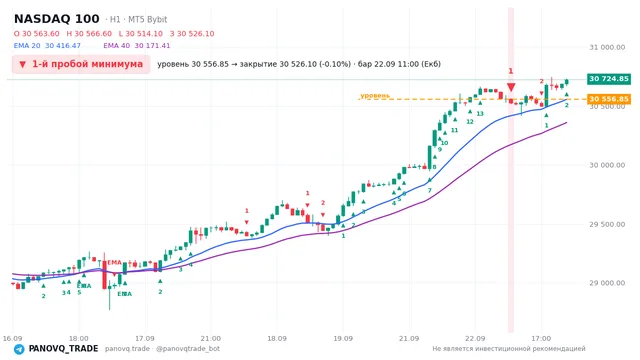
Task: Select the '1-й пробой минимума' badge
Action: coord(81,64)
